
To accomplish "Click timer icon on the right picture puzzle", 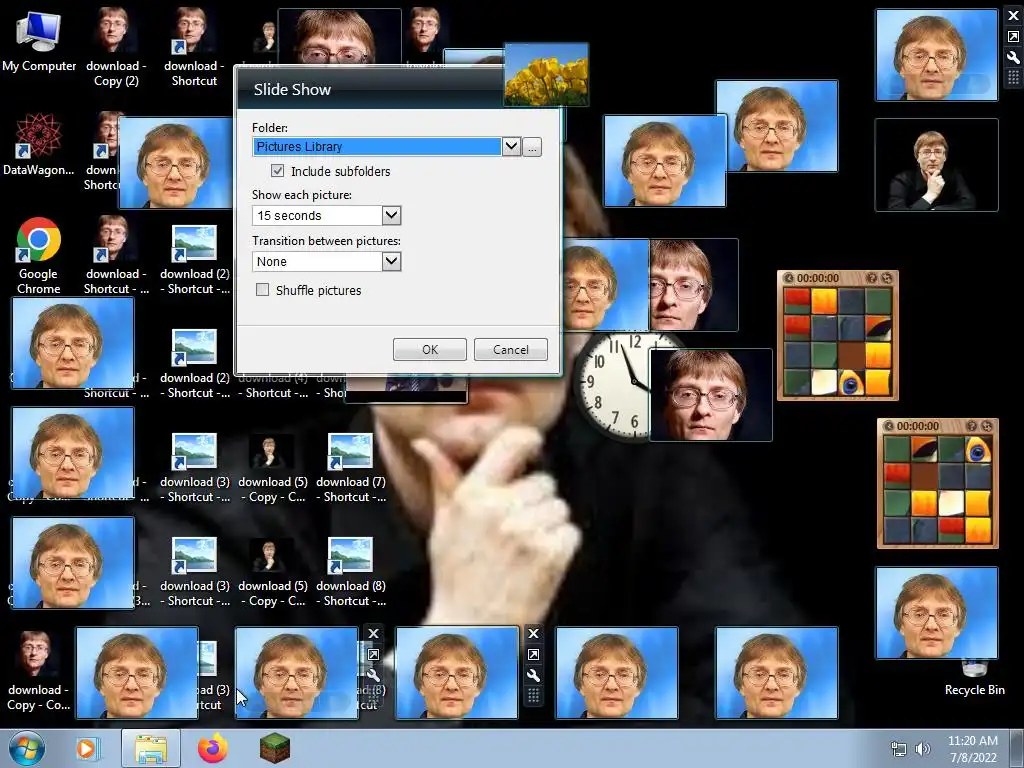I will point(889,426).
